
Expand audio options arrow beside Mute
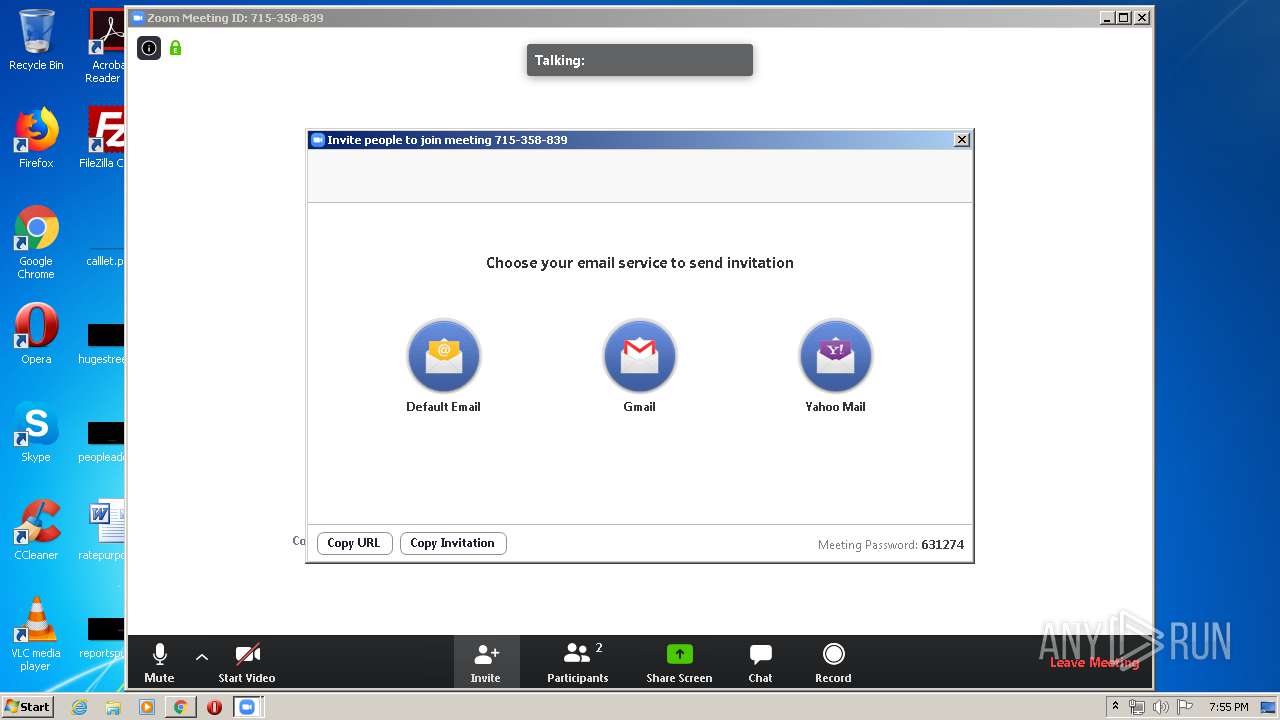202,657
